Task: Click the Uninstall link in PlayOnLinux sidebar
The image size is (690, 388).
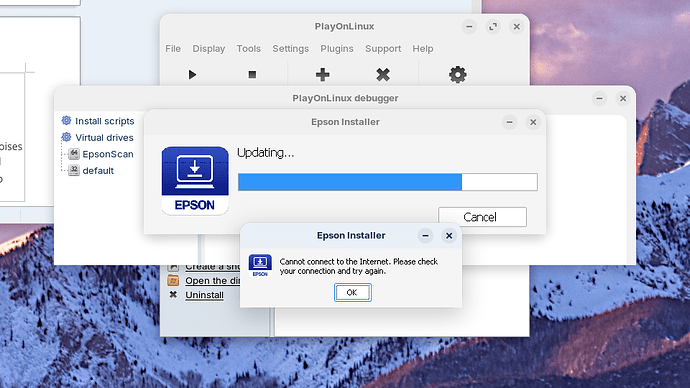Action: coord(204,295)
